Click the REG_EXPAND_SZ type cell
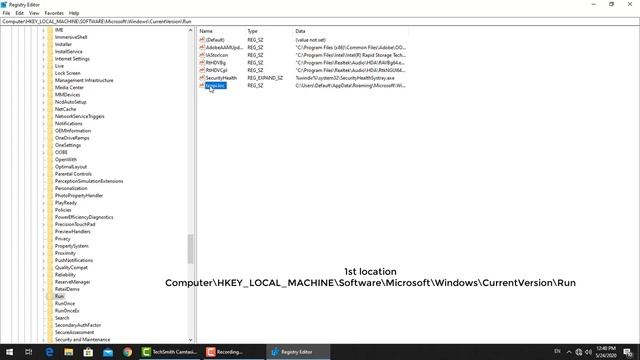The height and width of the screenshot is (360, 640). [265, 78]
